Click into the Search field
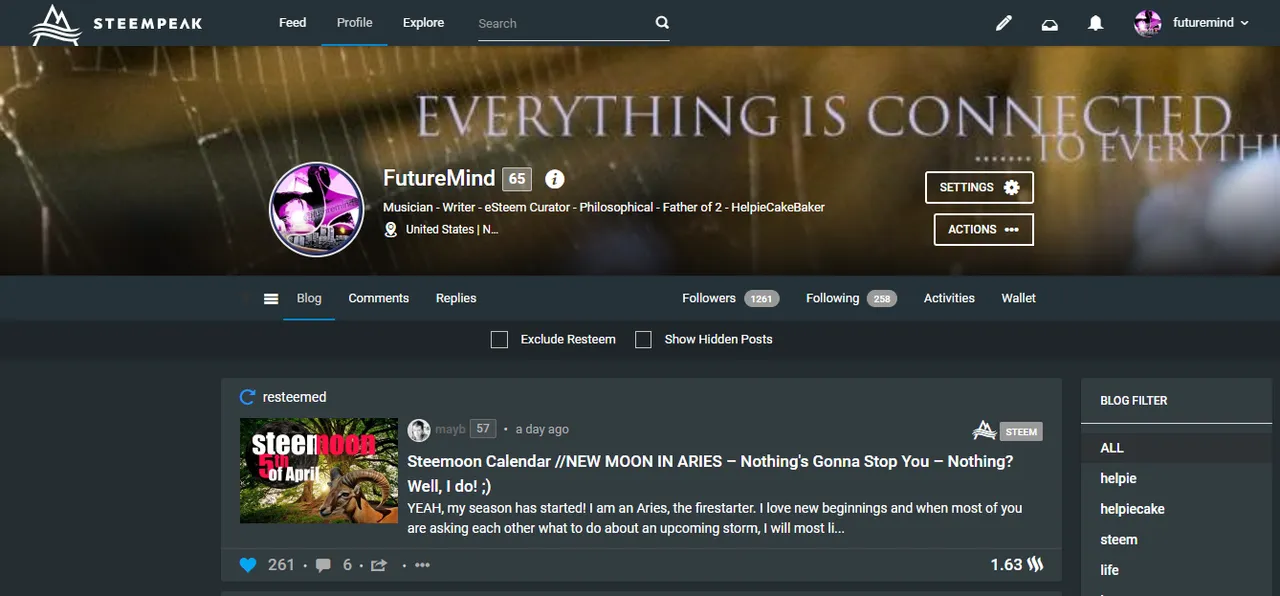The height and width of the screenshot is (596, 1280). click(x=565, y=23)
